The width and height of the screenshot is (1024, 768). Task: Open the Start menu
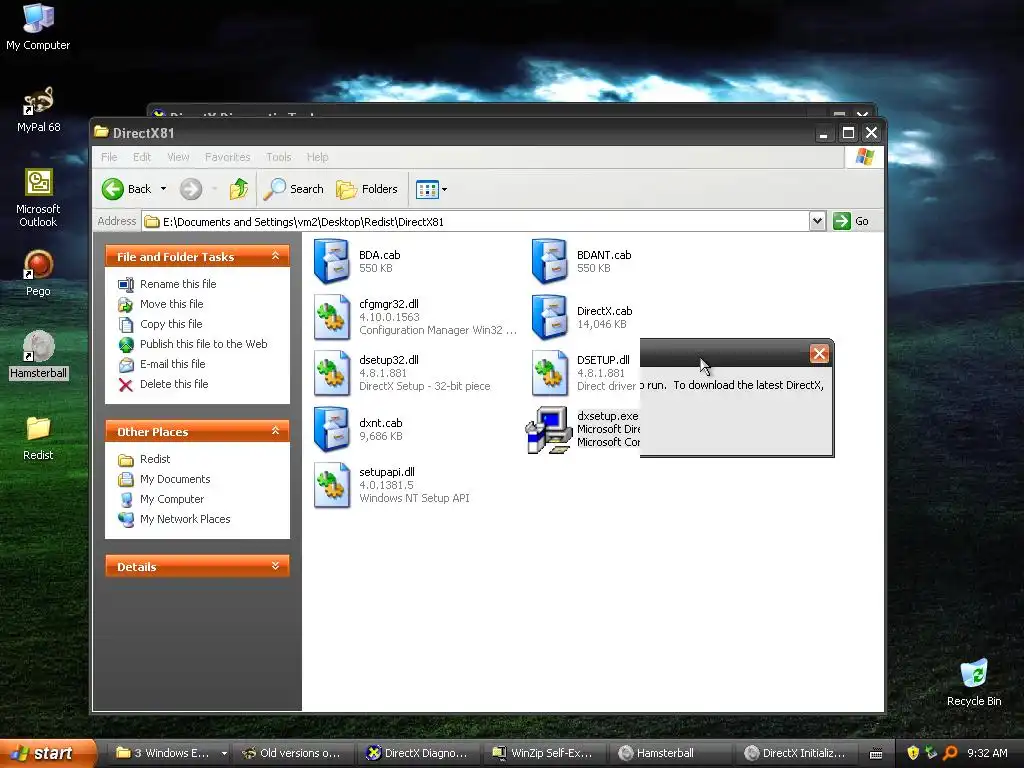47,754
